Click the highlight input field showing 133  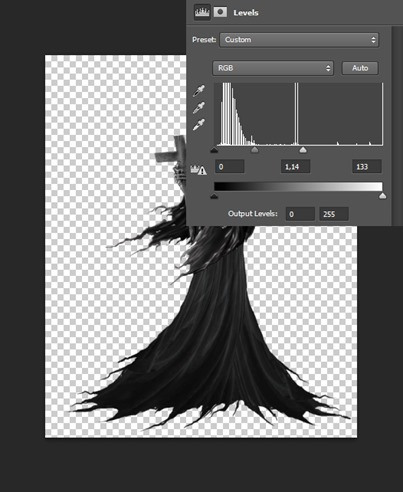(367, 166)
